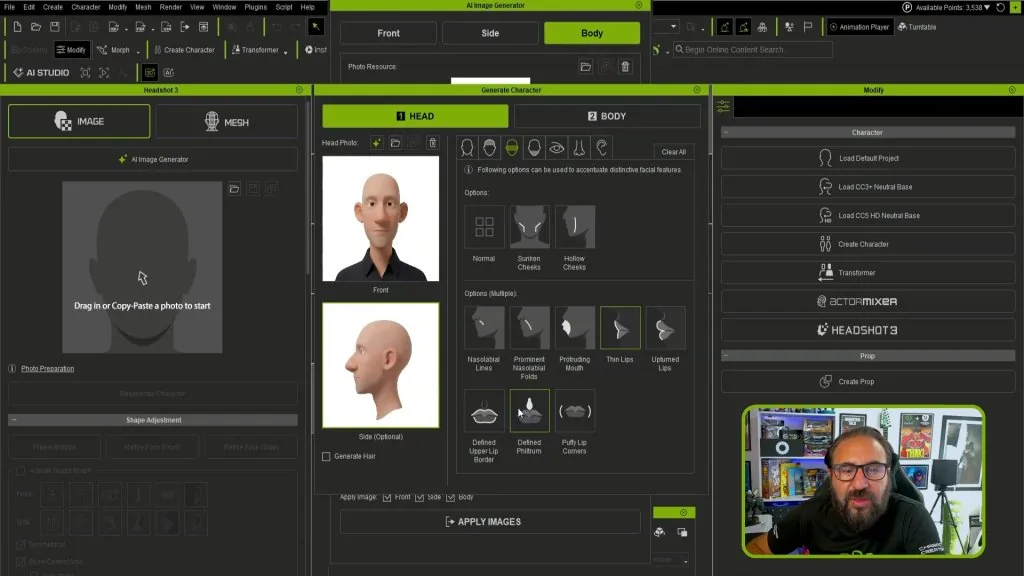1024x576 pixels.
Task: Open the Plugins menu
Action: [255, 7]
